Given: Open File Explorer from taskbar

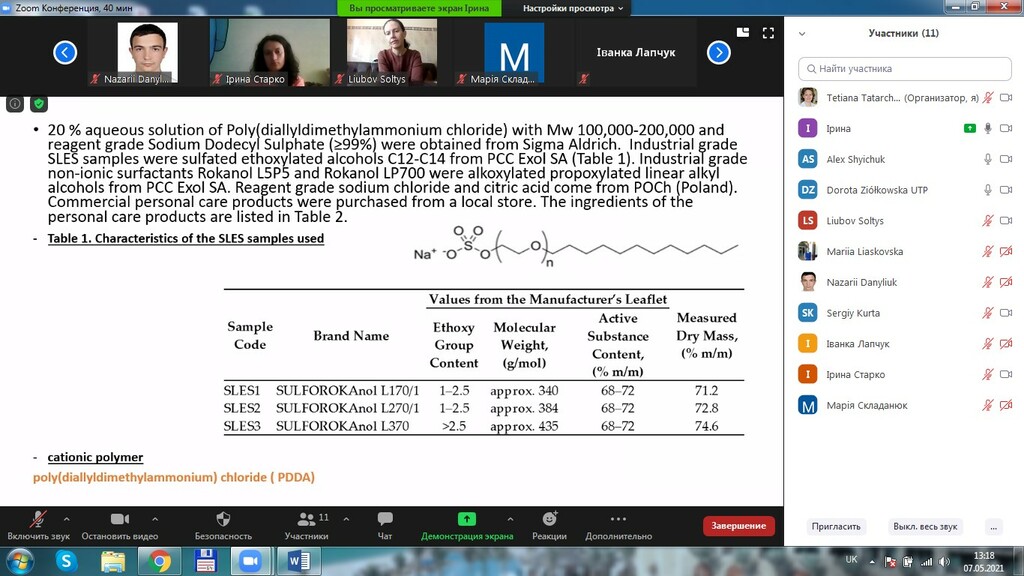Looking at the screenshot, I should click(x=113, y=562).
